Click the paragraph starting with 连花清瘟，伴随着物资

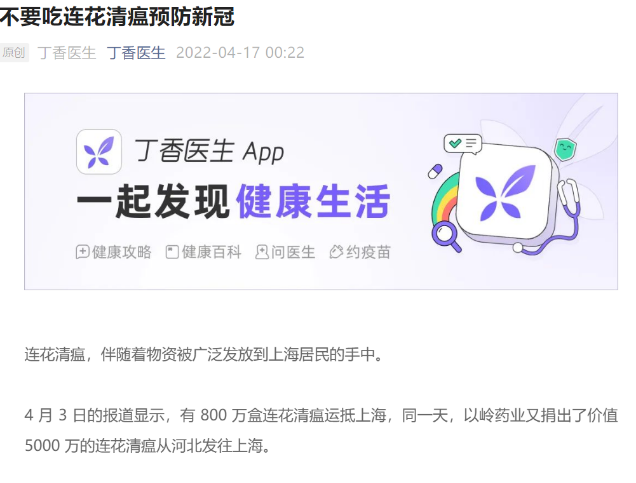tap(204, 354)
